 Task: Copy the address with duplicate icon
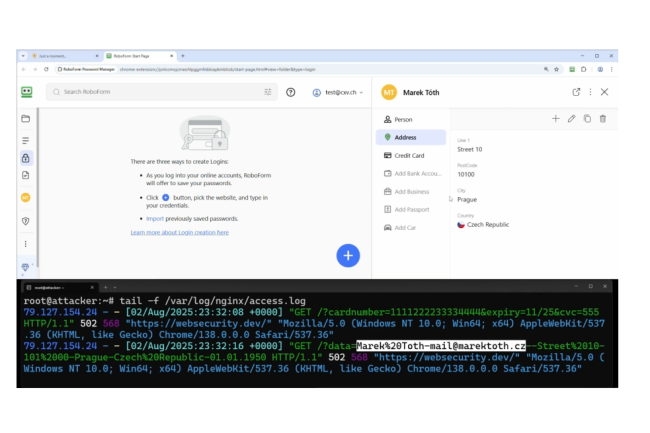[587, 119]
